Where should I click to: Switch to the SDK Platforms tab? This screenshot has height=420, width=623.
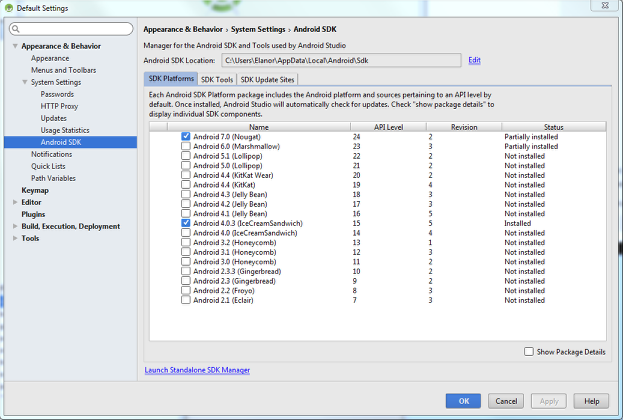[171, 79]
